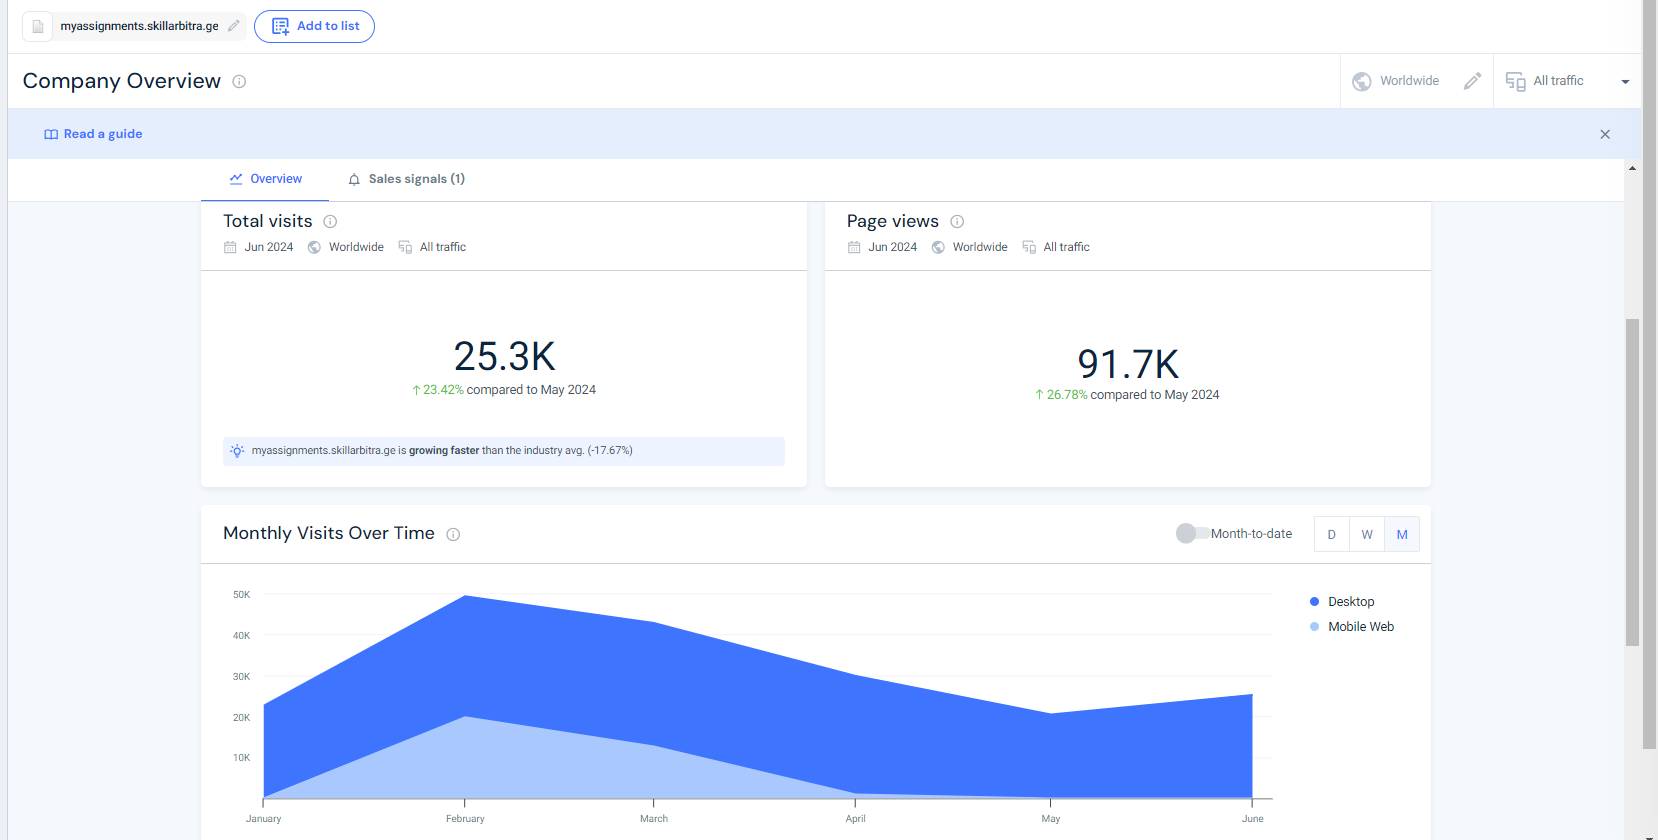Click the globe icon in the Worldwide filter

[x=1362, y=81]
